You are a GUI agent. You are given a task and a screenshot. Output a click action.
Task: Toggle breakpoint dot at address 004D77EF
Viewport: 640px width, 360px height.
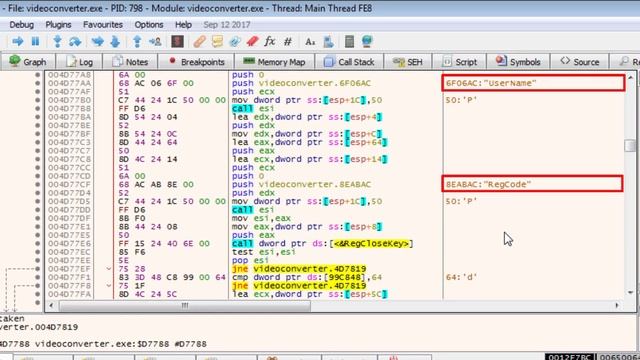(38, 269)
